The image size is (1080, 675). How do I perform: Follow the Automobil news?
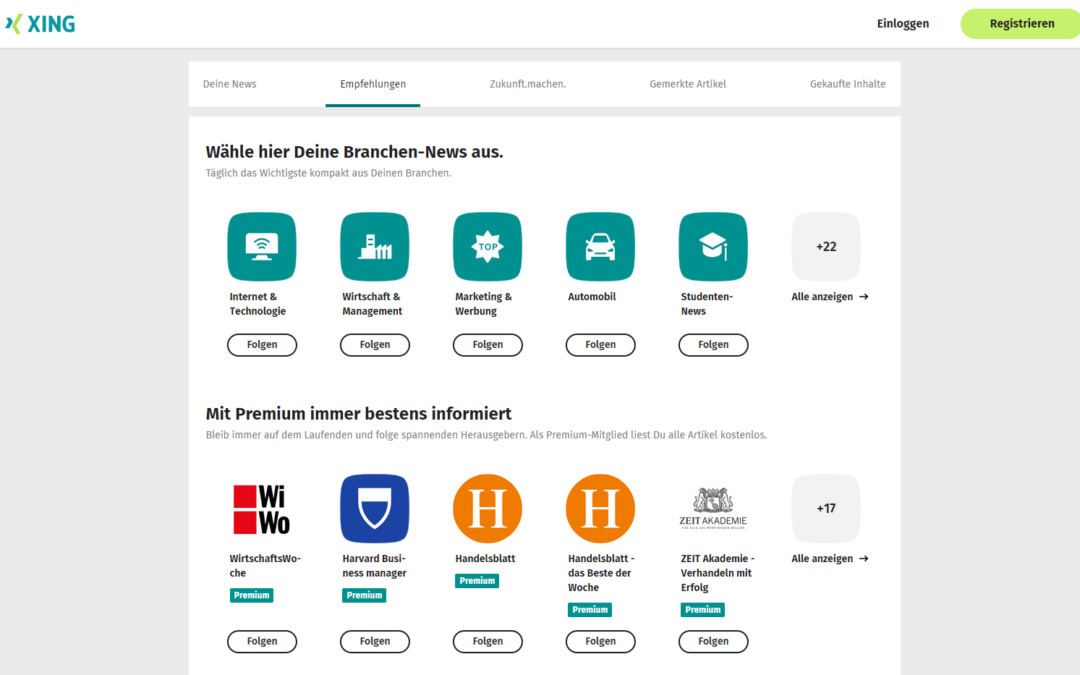(x=601, y=344)
